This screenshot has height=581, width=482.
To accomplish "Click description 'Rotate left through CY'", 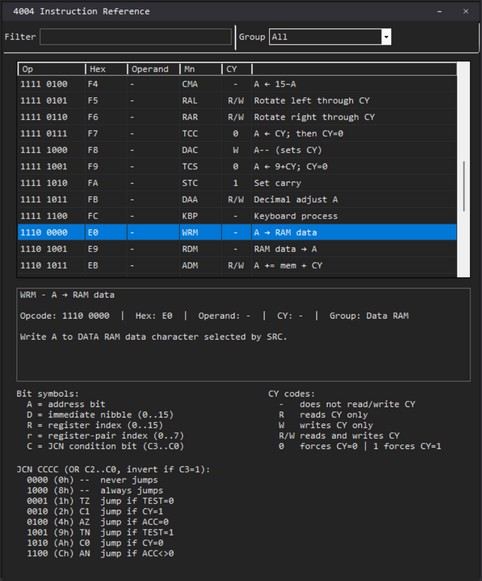I will click(x=312, y=101).
